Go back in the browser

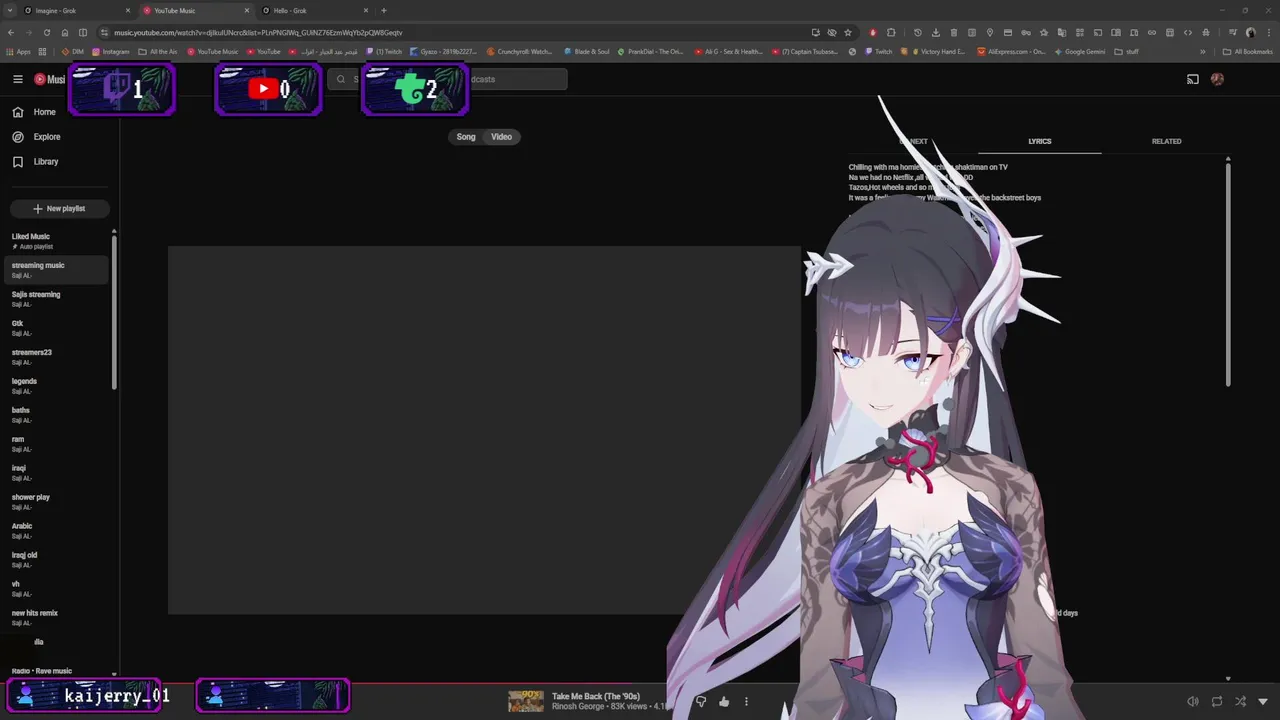(x=11, y=32)
